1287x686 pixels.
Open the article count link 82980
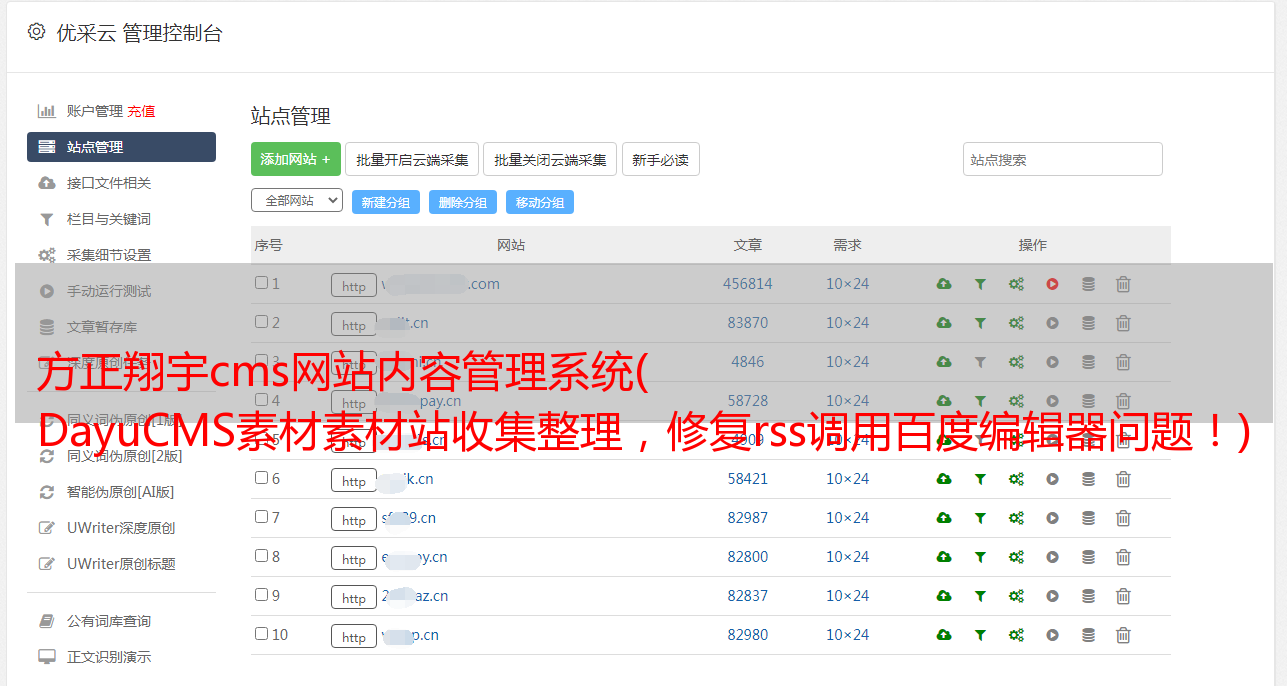click(748, 635)
